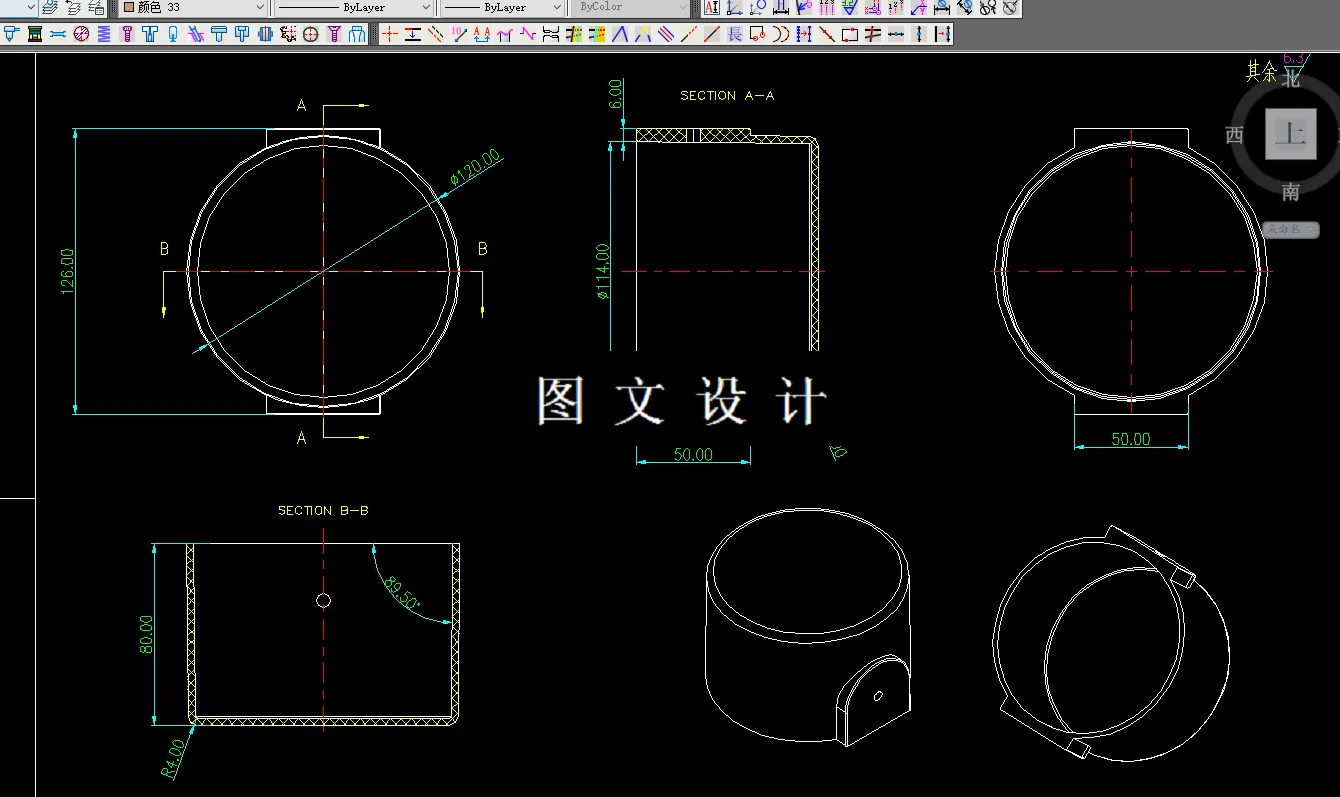Activate the red cross centerline tool
The image size is (1340, 797).
[x=390, y=34]
